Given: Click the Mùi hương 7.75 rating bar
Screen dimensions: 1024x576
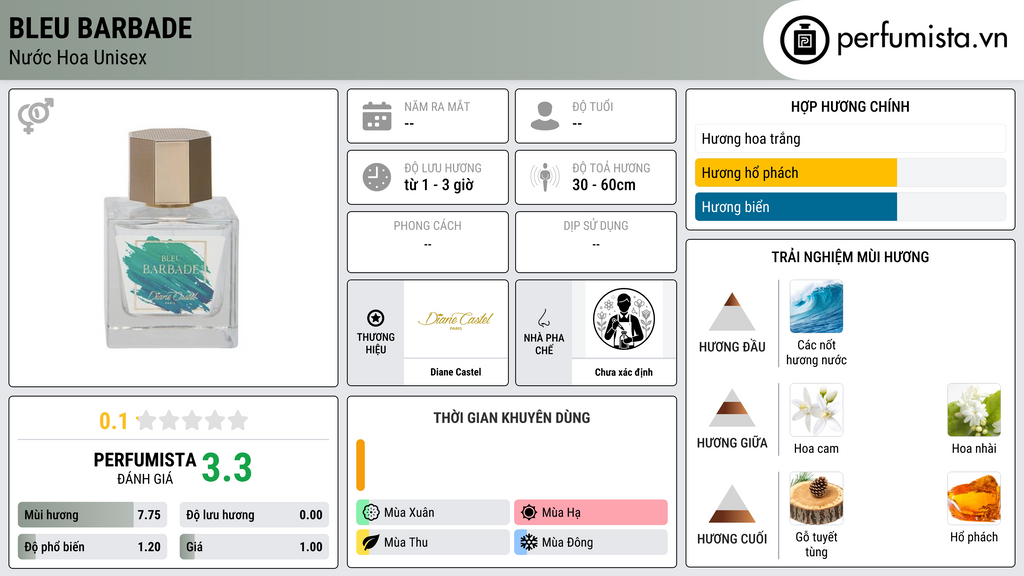Looking at the screenshot, I should (x=92, y=515).
